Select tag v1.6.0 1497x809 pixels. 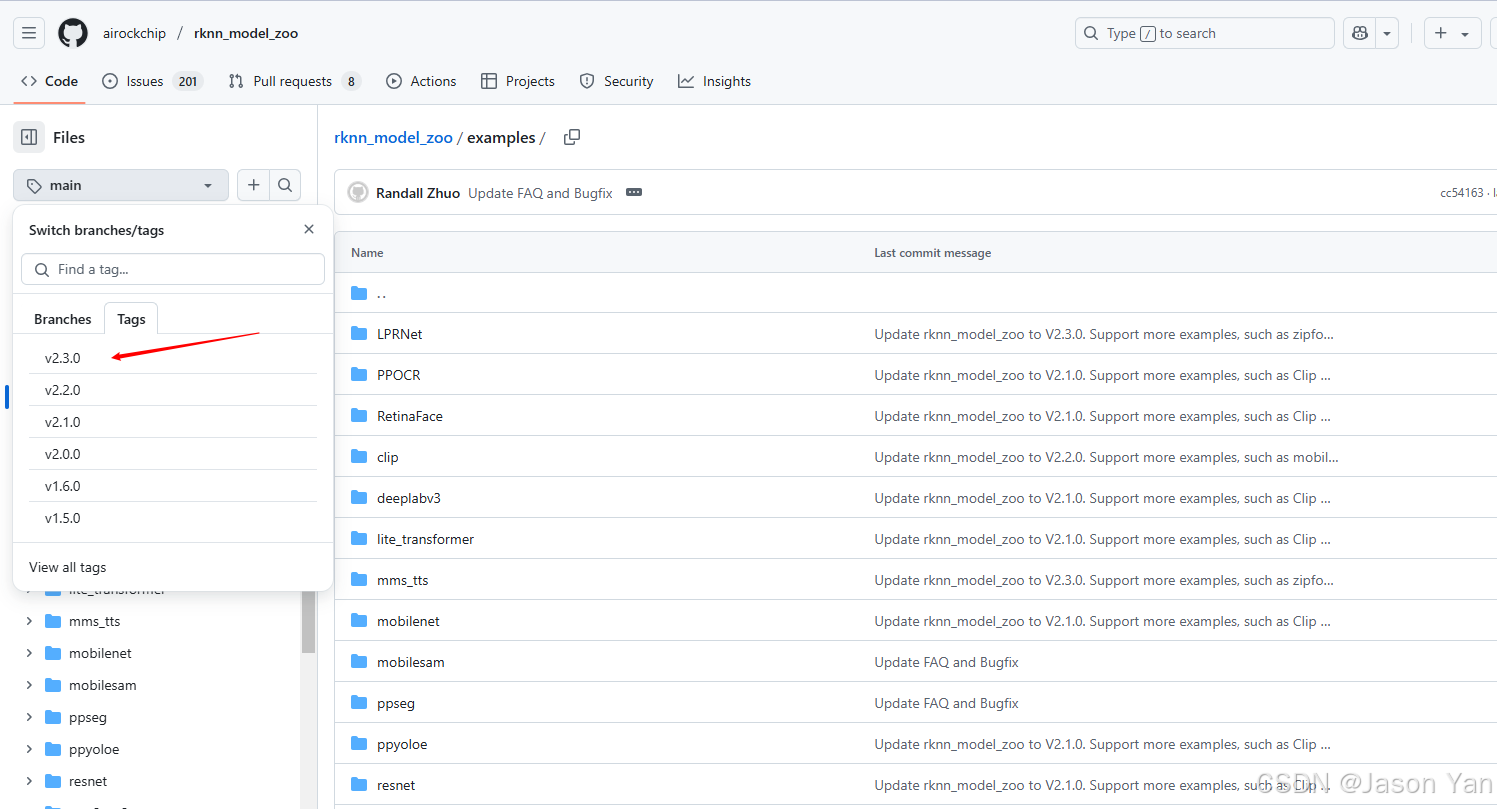click(173, 486)
